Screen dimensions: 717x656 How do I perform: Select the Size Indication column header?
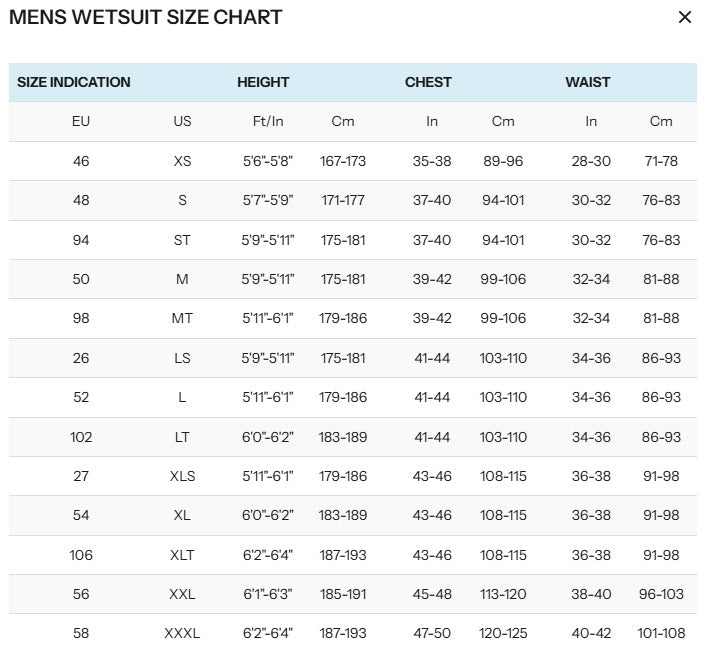coord(74,82)
